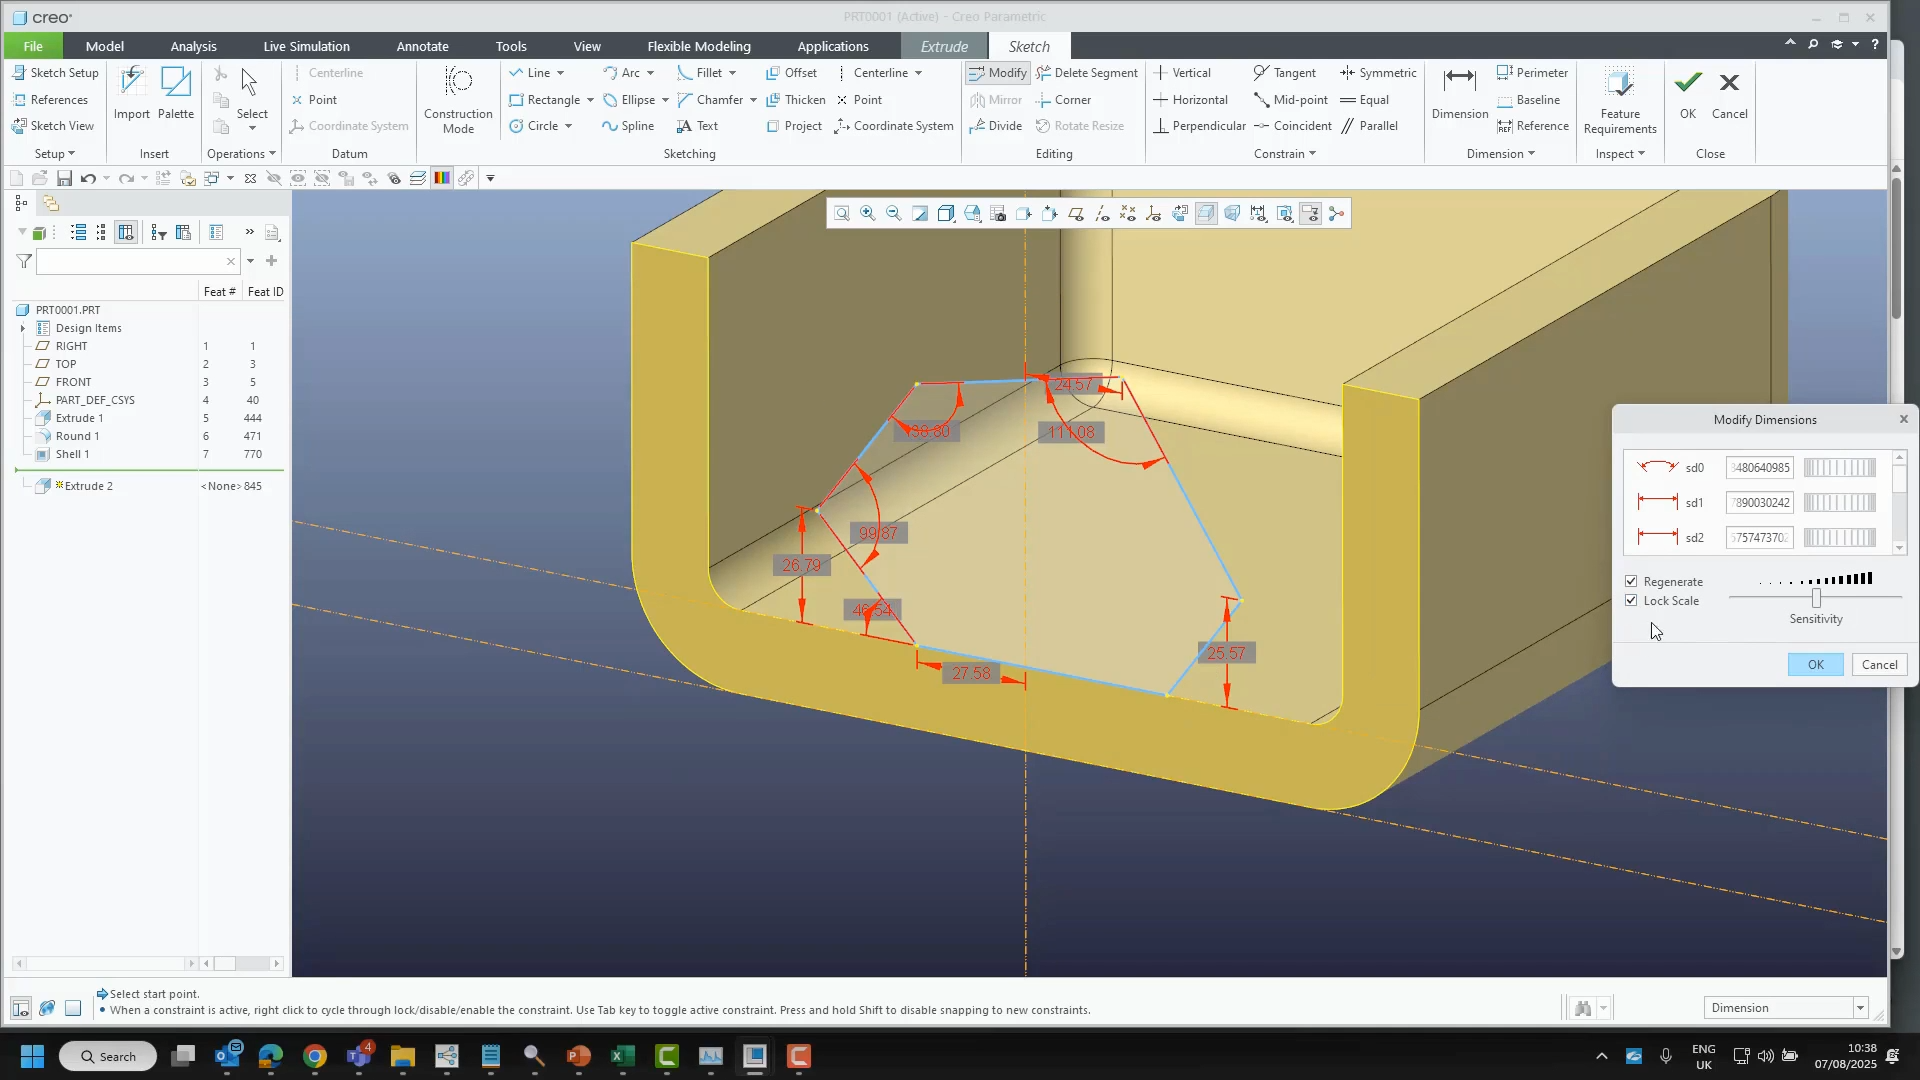Viewport: 1920px width, 1080px height.
Task: Choose the Text sketch tool
Action: point(698,126)
